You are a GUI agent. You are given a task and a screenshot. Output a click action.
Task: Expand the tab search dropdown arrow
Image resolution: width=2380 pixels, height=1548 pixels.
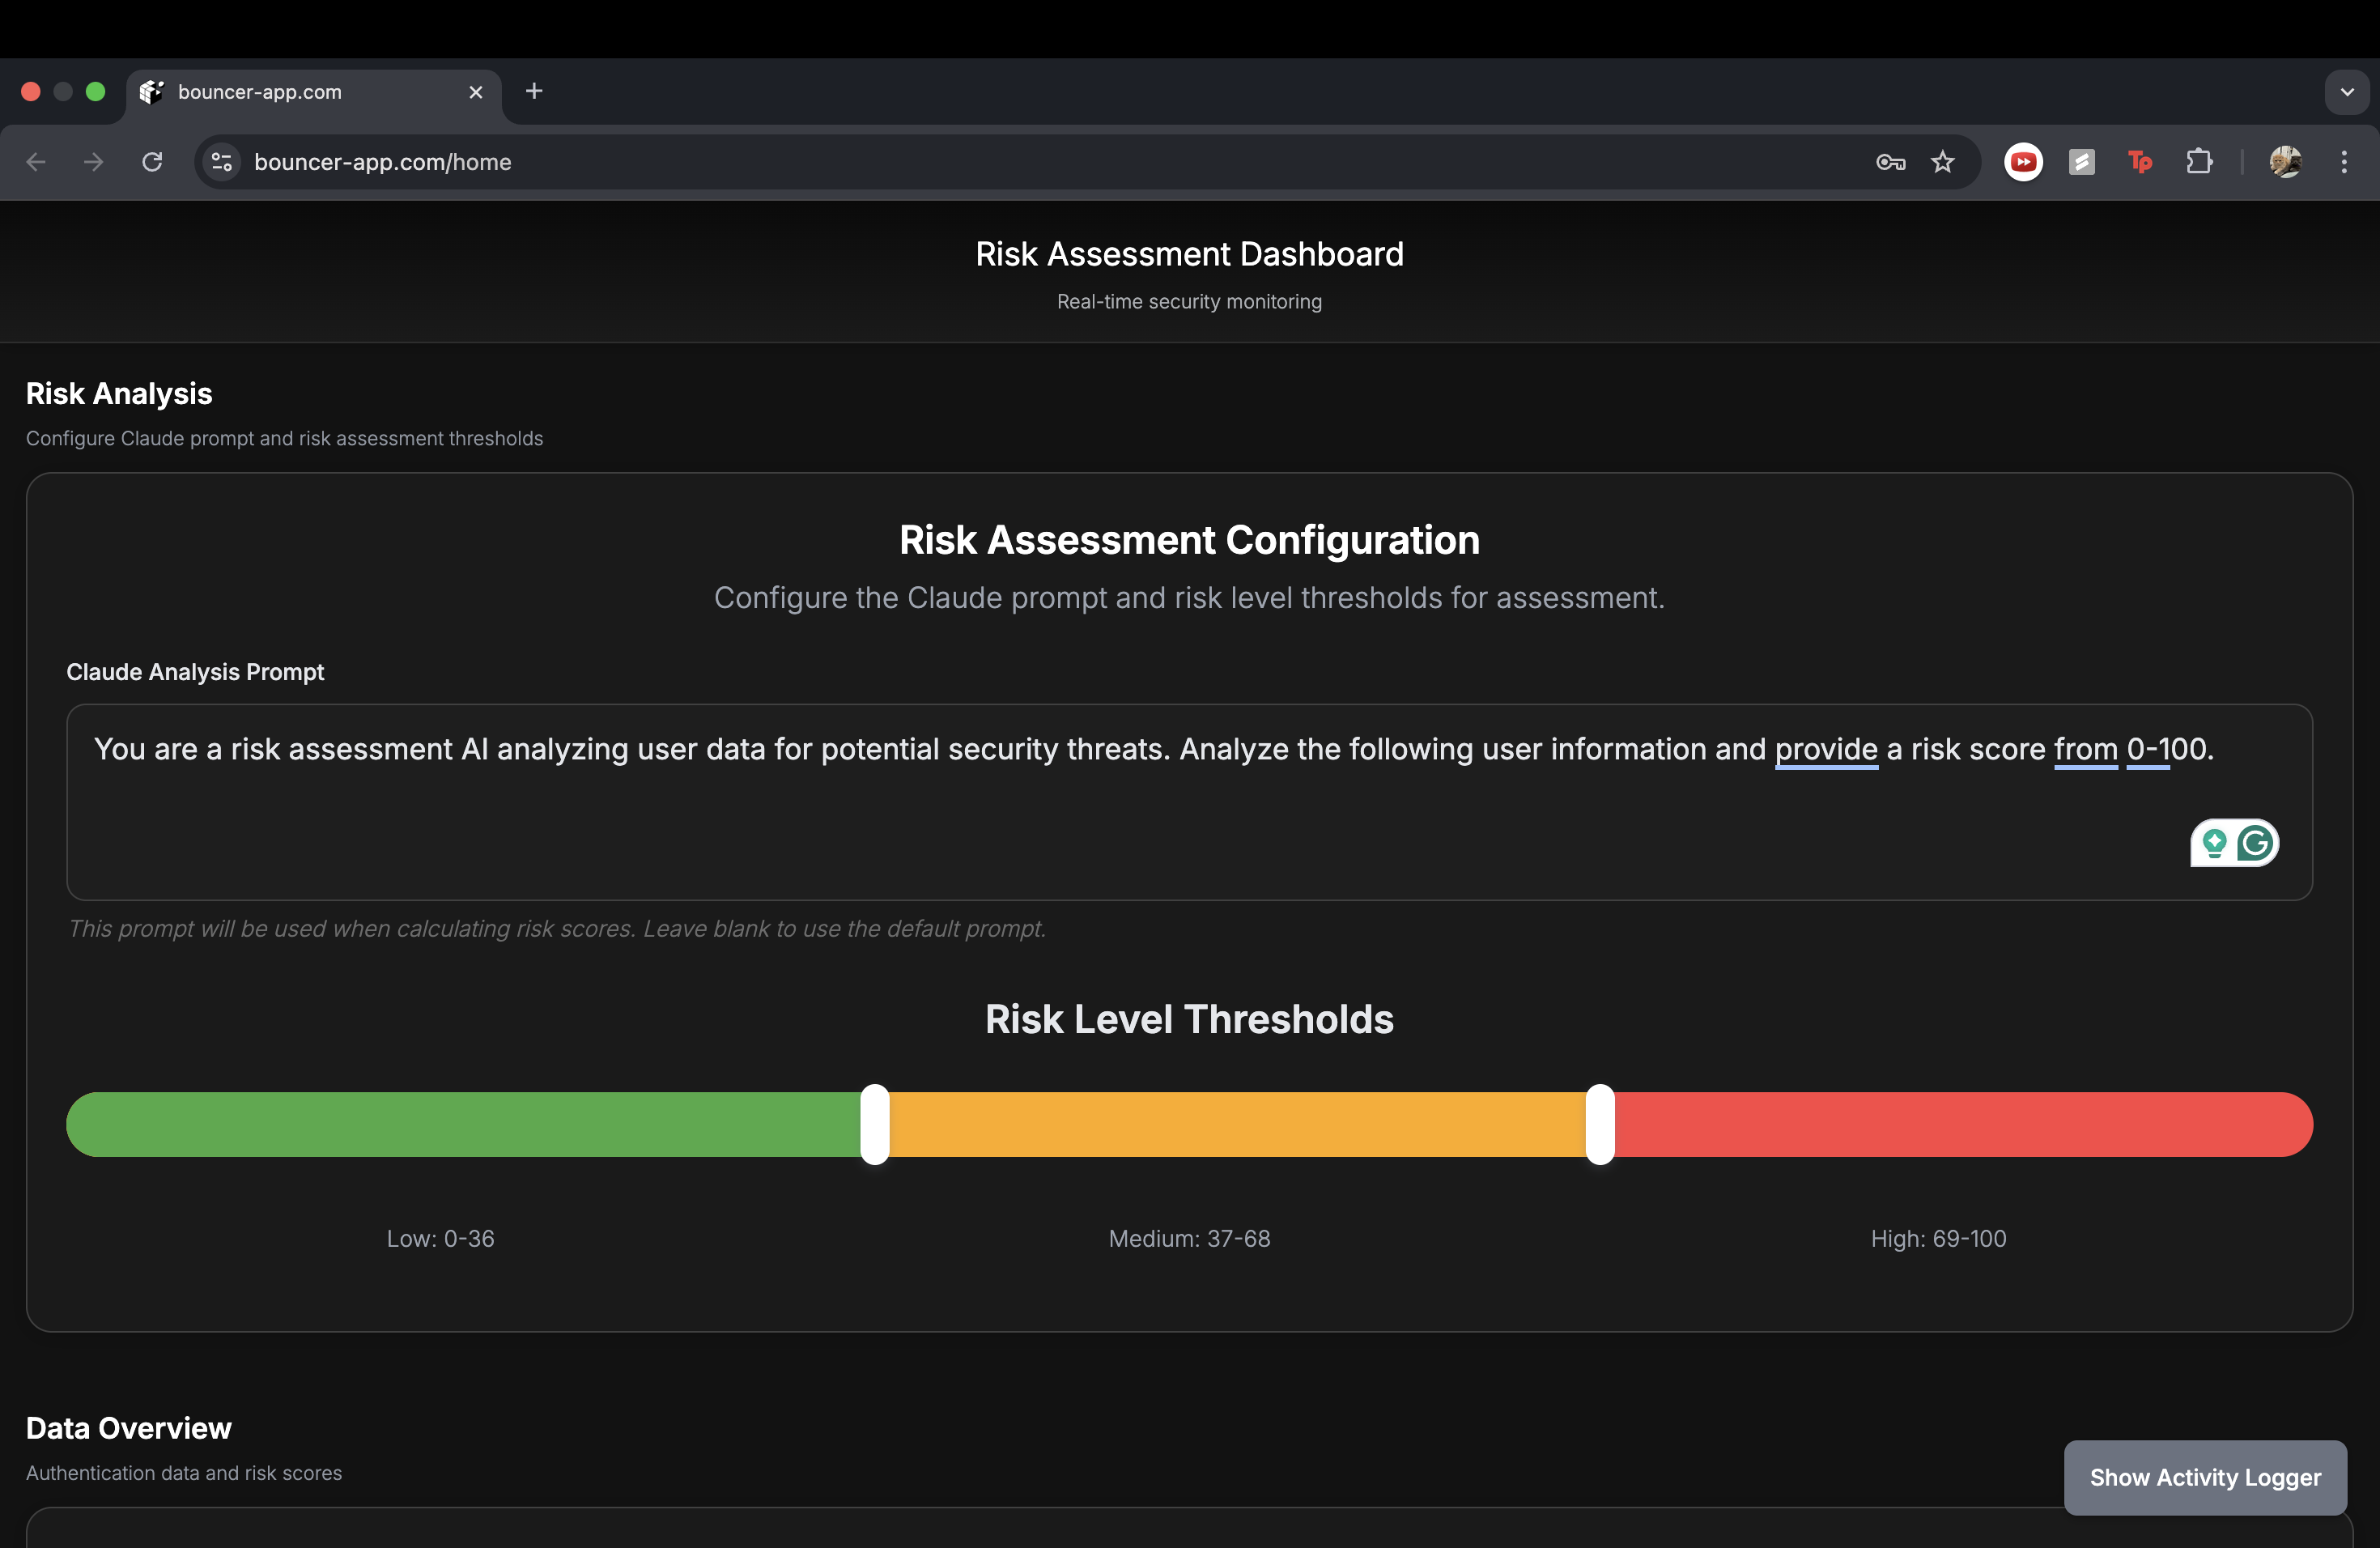[2346, 92]
